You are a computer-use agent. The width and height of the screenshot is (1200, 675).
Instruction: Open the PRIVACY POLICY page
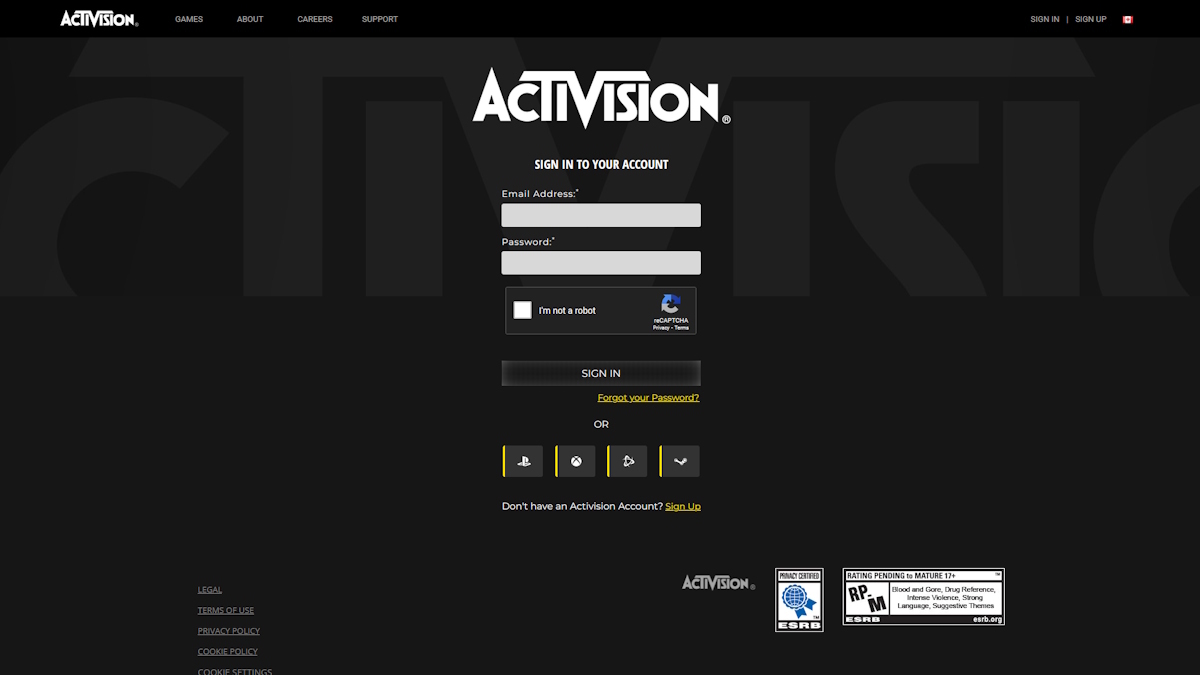tap(228, 631)
